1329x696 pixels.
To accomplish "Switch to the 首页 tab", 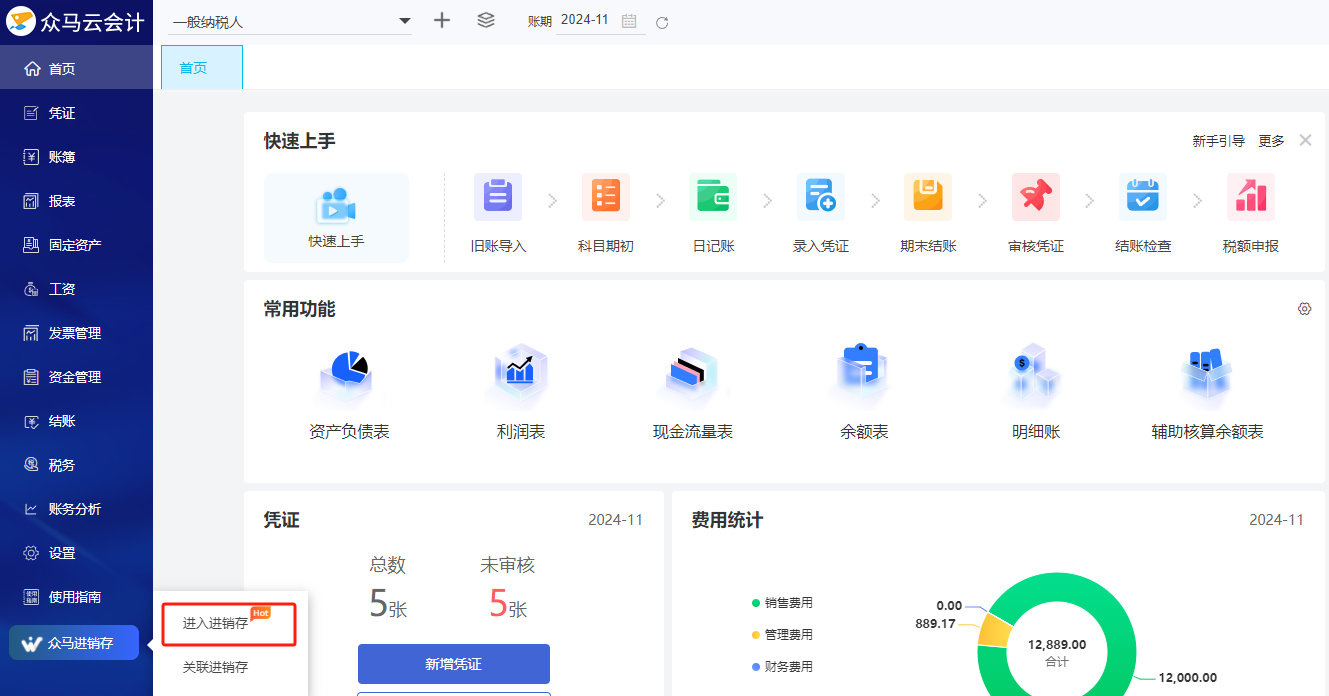I will pos(202,67).
